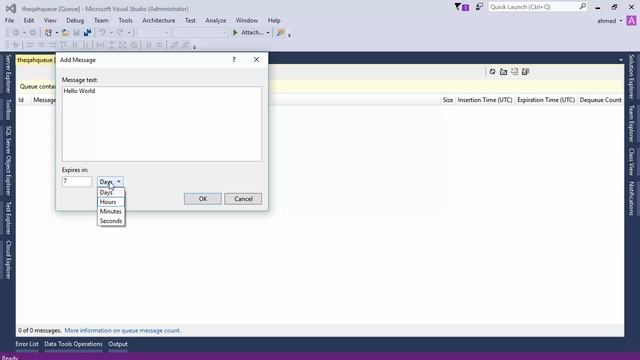The width and height of the screenshot is (640, 360).
Task: Click the Dequeue Count column header
Action: [600, 100]
